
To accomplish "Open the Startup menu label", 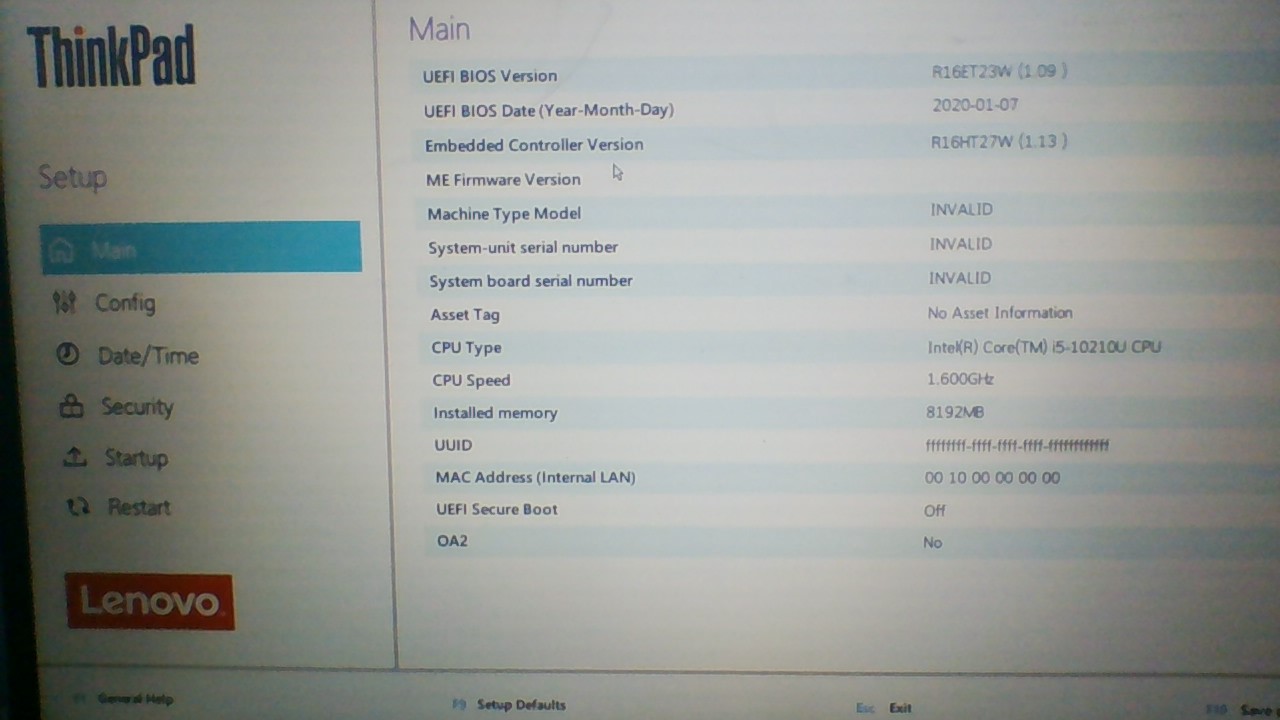I will pos(136,458).
